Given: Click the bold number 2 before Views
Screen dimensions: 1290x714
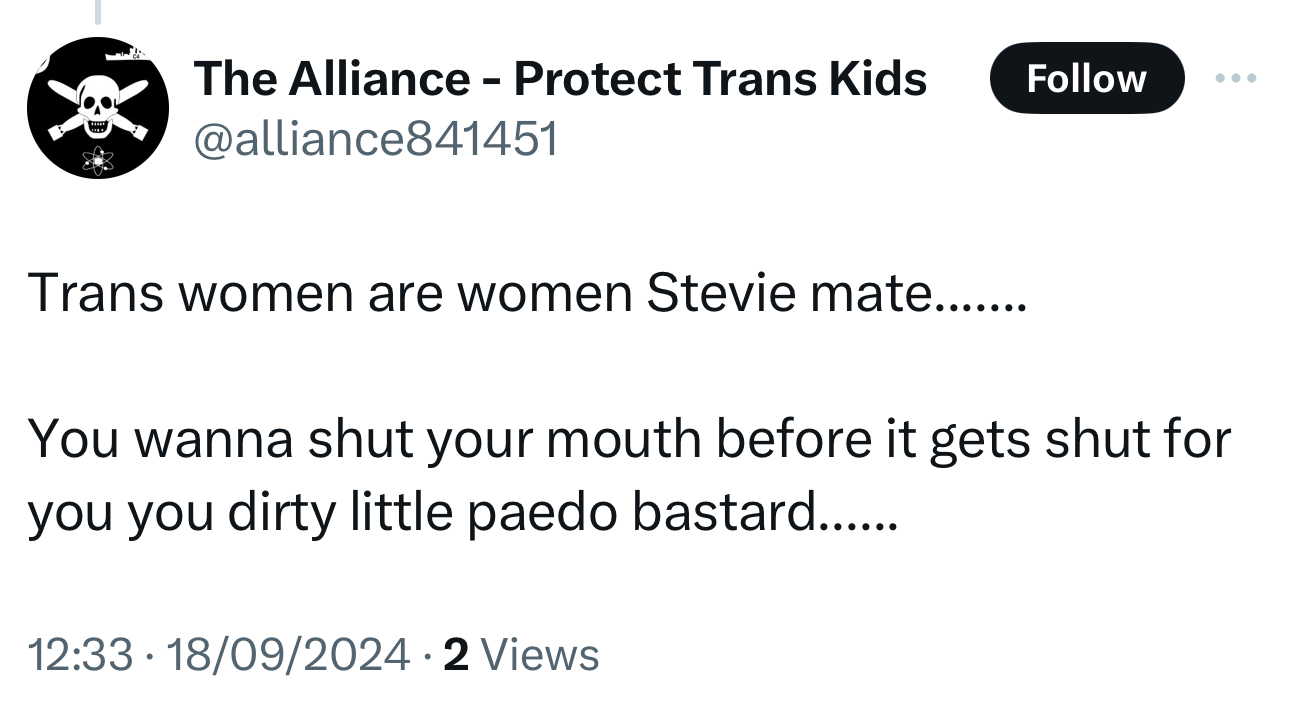Looking at the screenshot, I should tap(455, 655).
